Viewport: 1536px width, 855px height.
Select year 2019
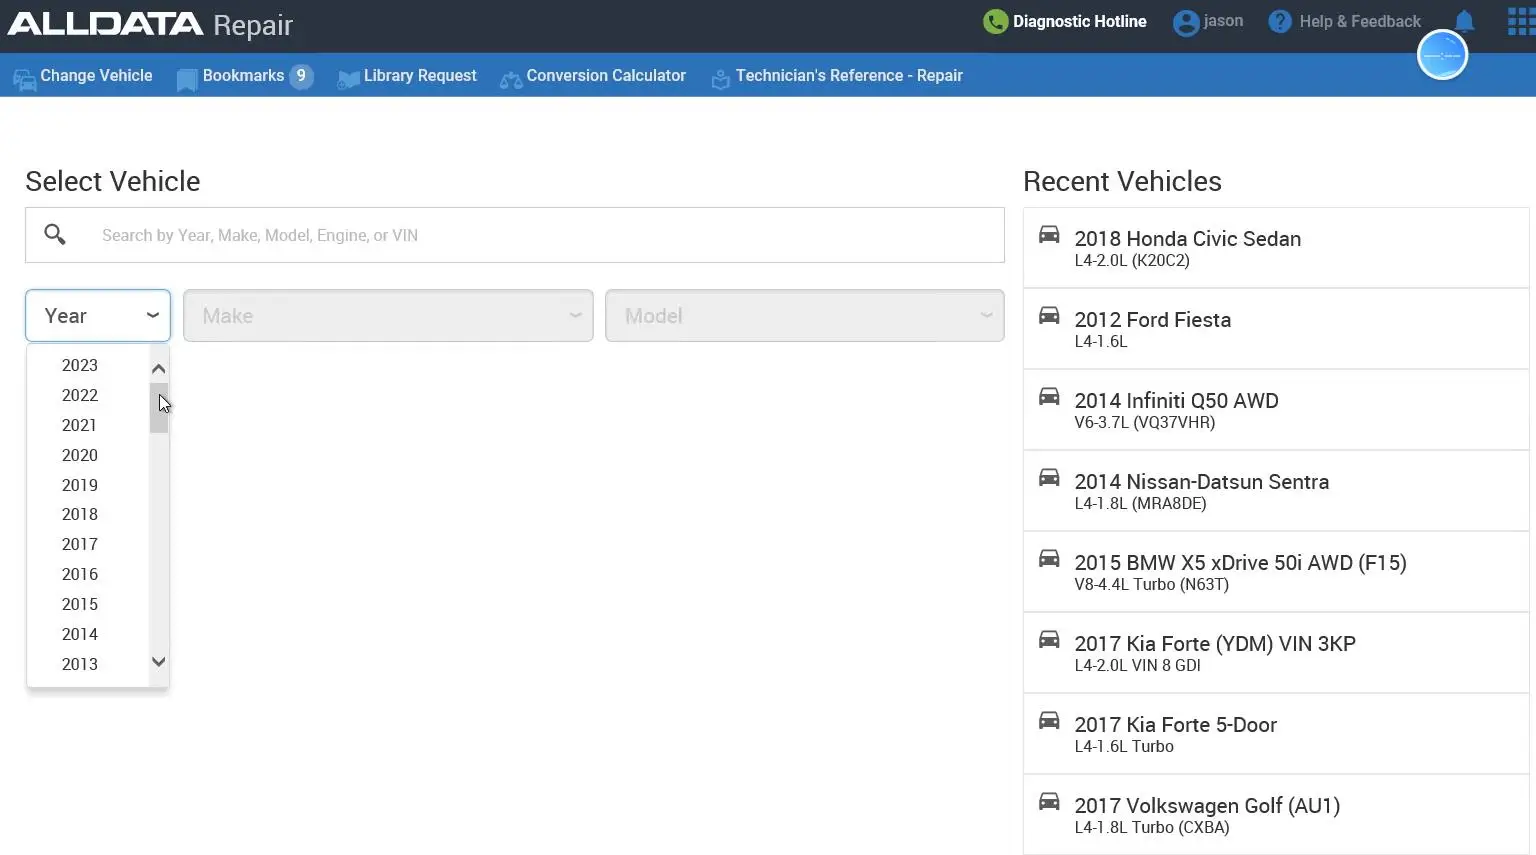(80, 485)
